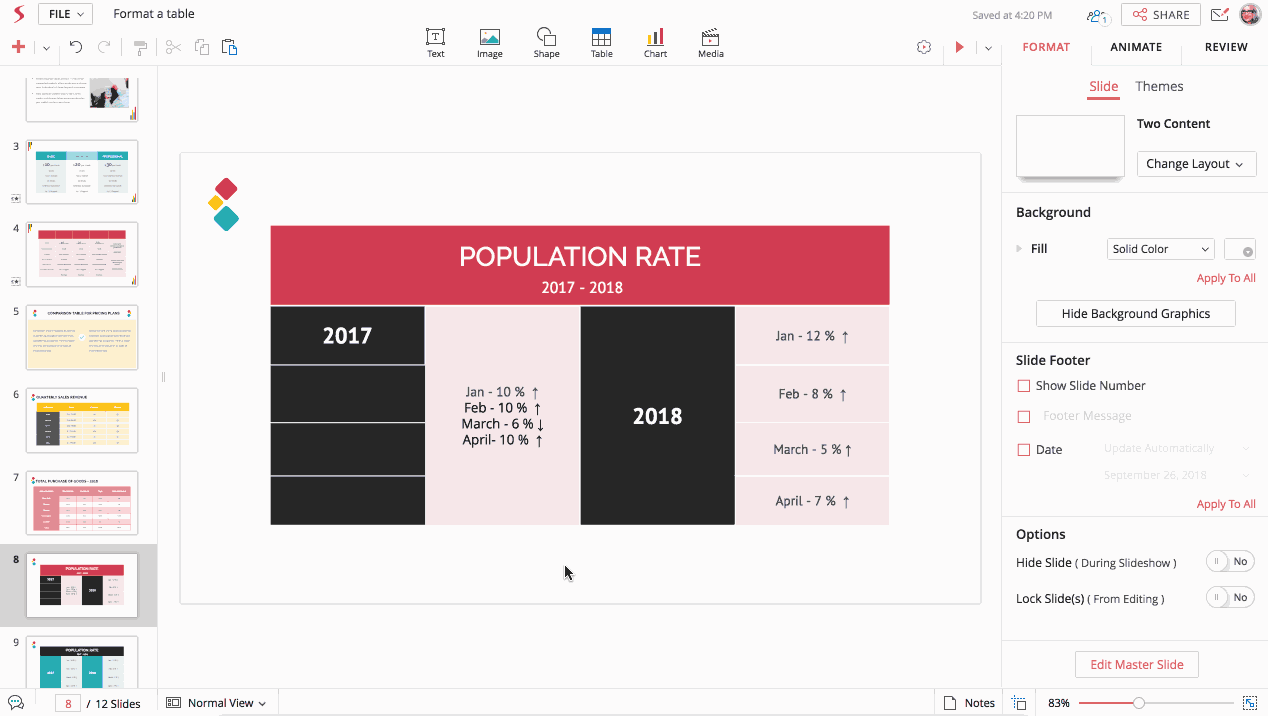The height and width of the screenshot is (716, 1268).
Task: Select slide 9 thumbnail
Action: tap(82, 663)
